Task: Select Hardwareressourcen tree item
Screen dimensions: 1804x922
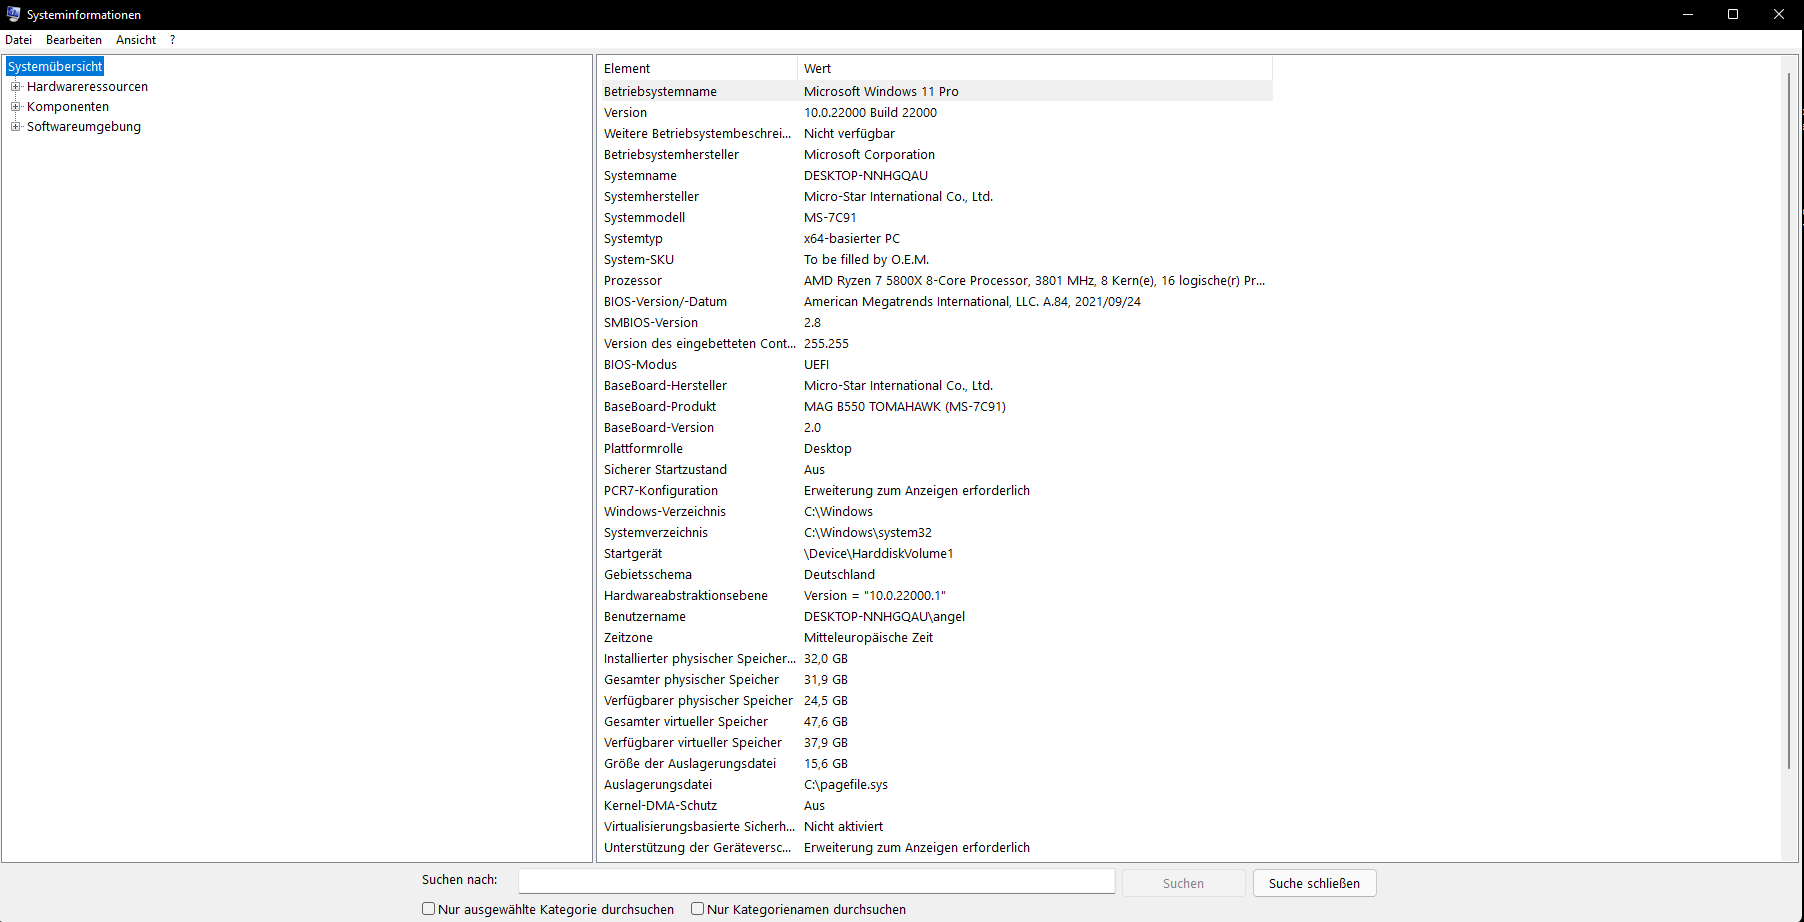Action: pos(87,87)
